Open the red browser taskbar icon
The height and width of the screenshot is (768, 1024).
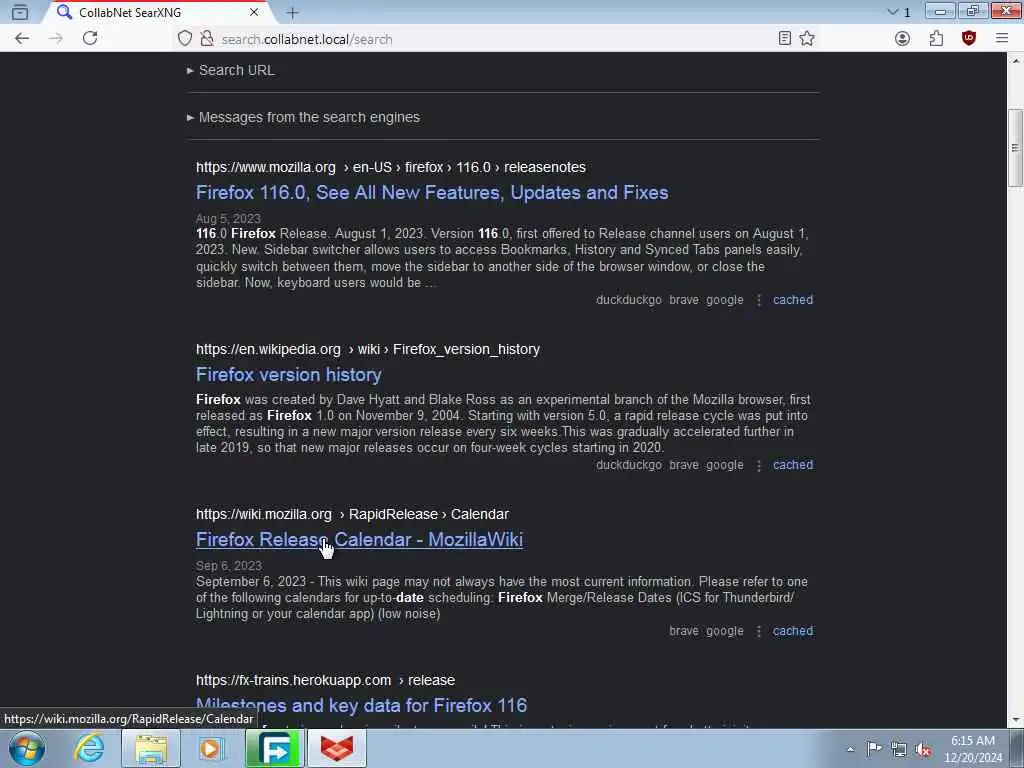(x=336, y=748)
